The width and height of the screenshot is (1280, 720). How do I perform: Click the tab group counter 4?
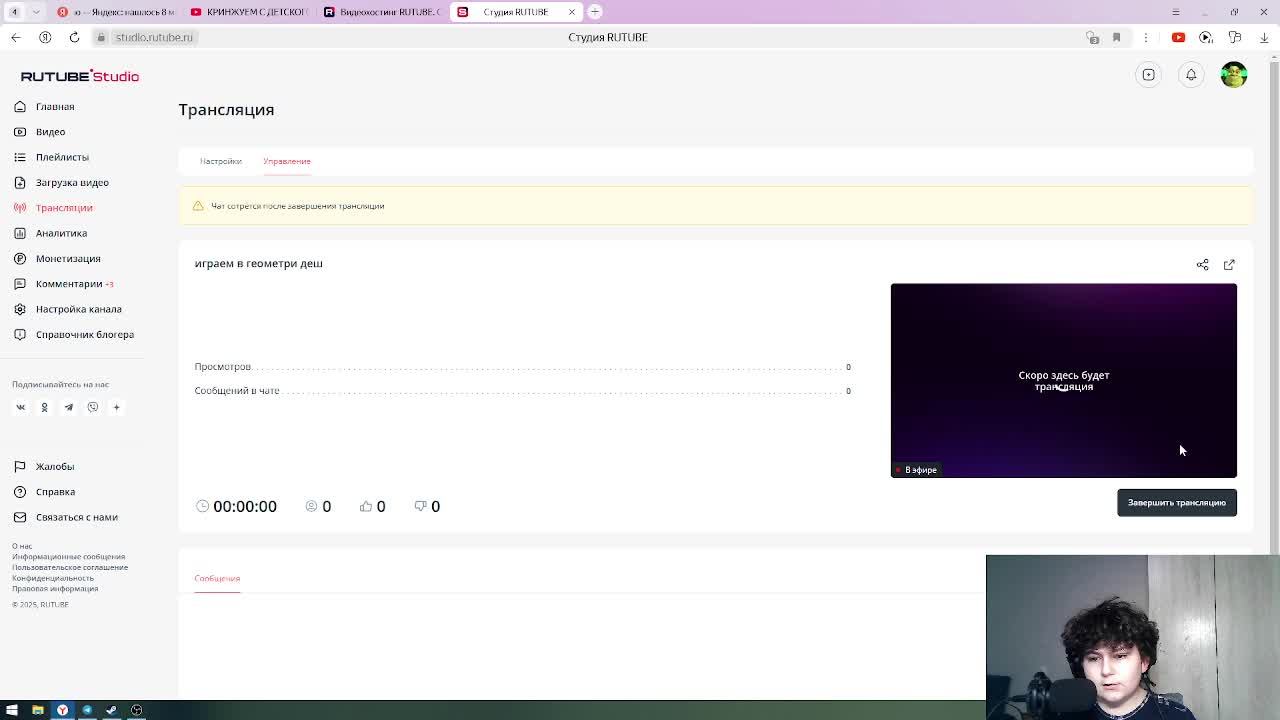click(x=14, y=12)
